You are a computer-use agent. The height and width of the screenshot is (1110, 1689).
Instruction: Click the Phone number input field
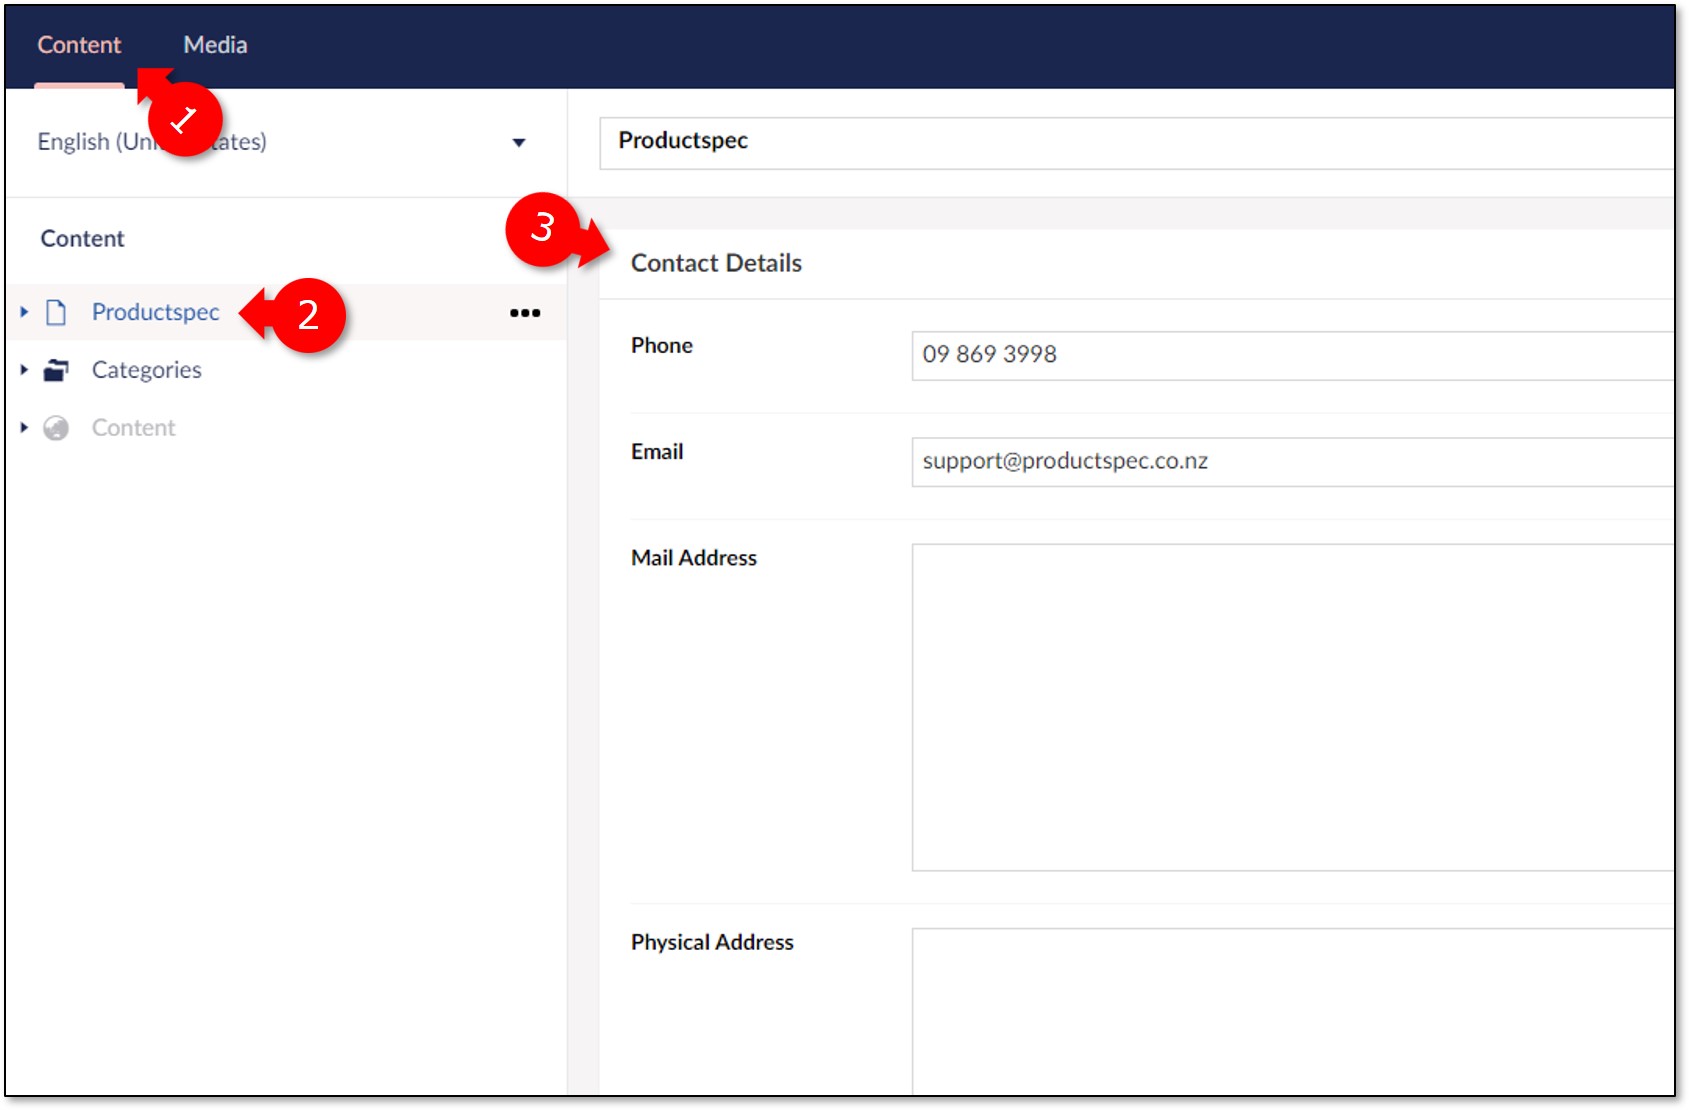[x=1293, y=355]
